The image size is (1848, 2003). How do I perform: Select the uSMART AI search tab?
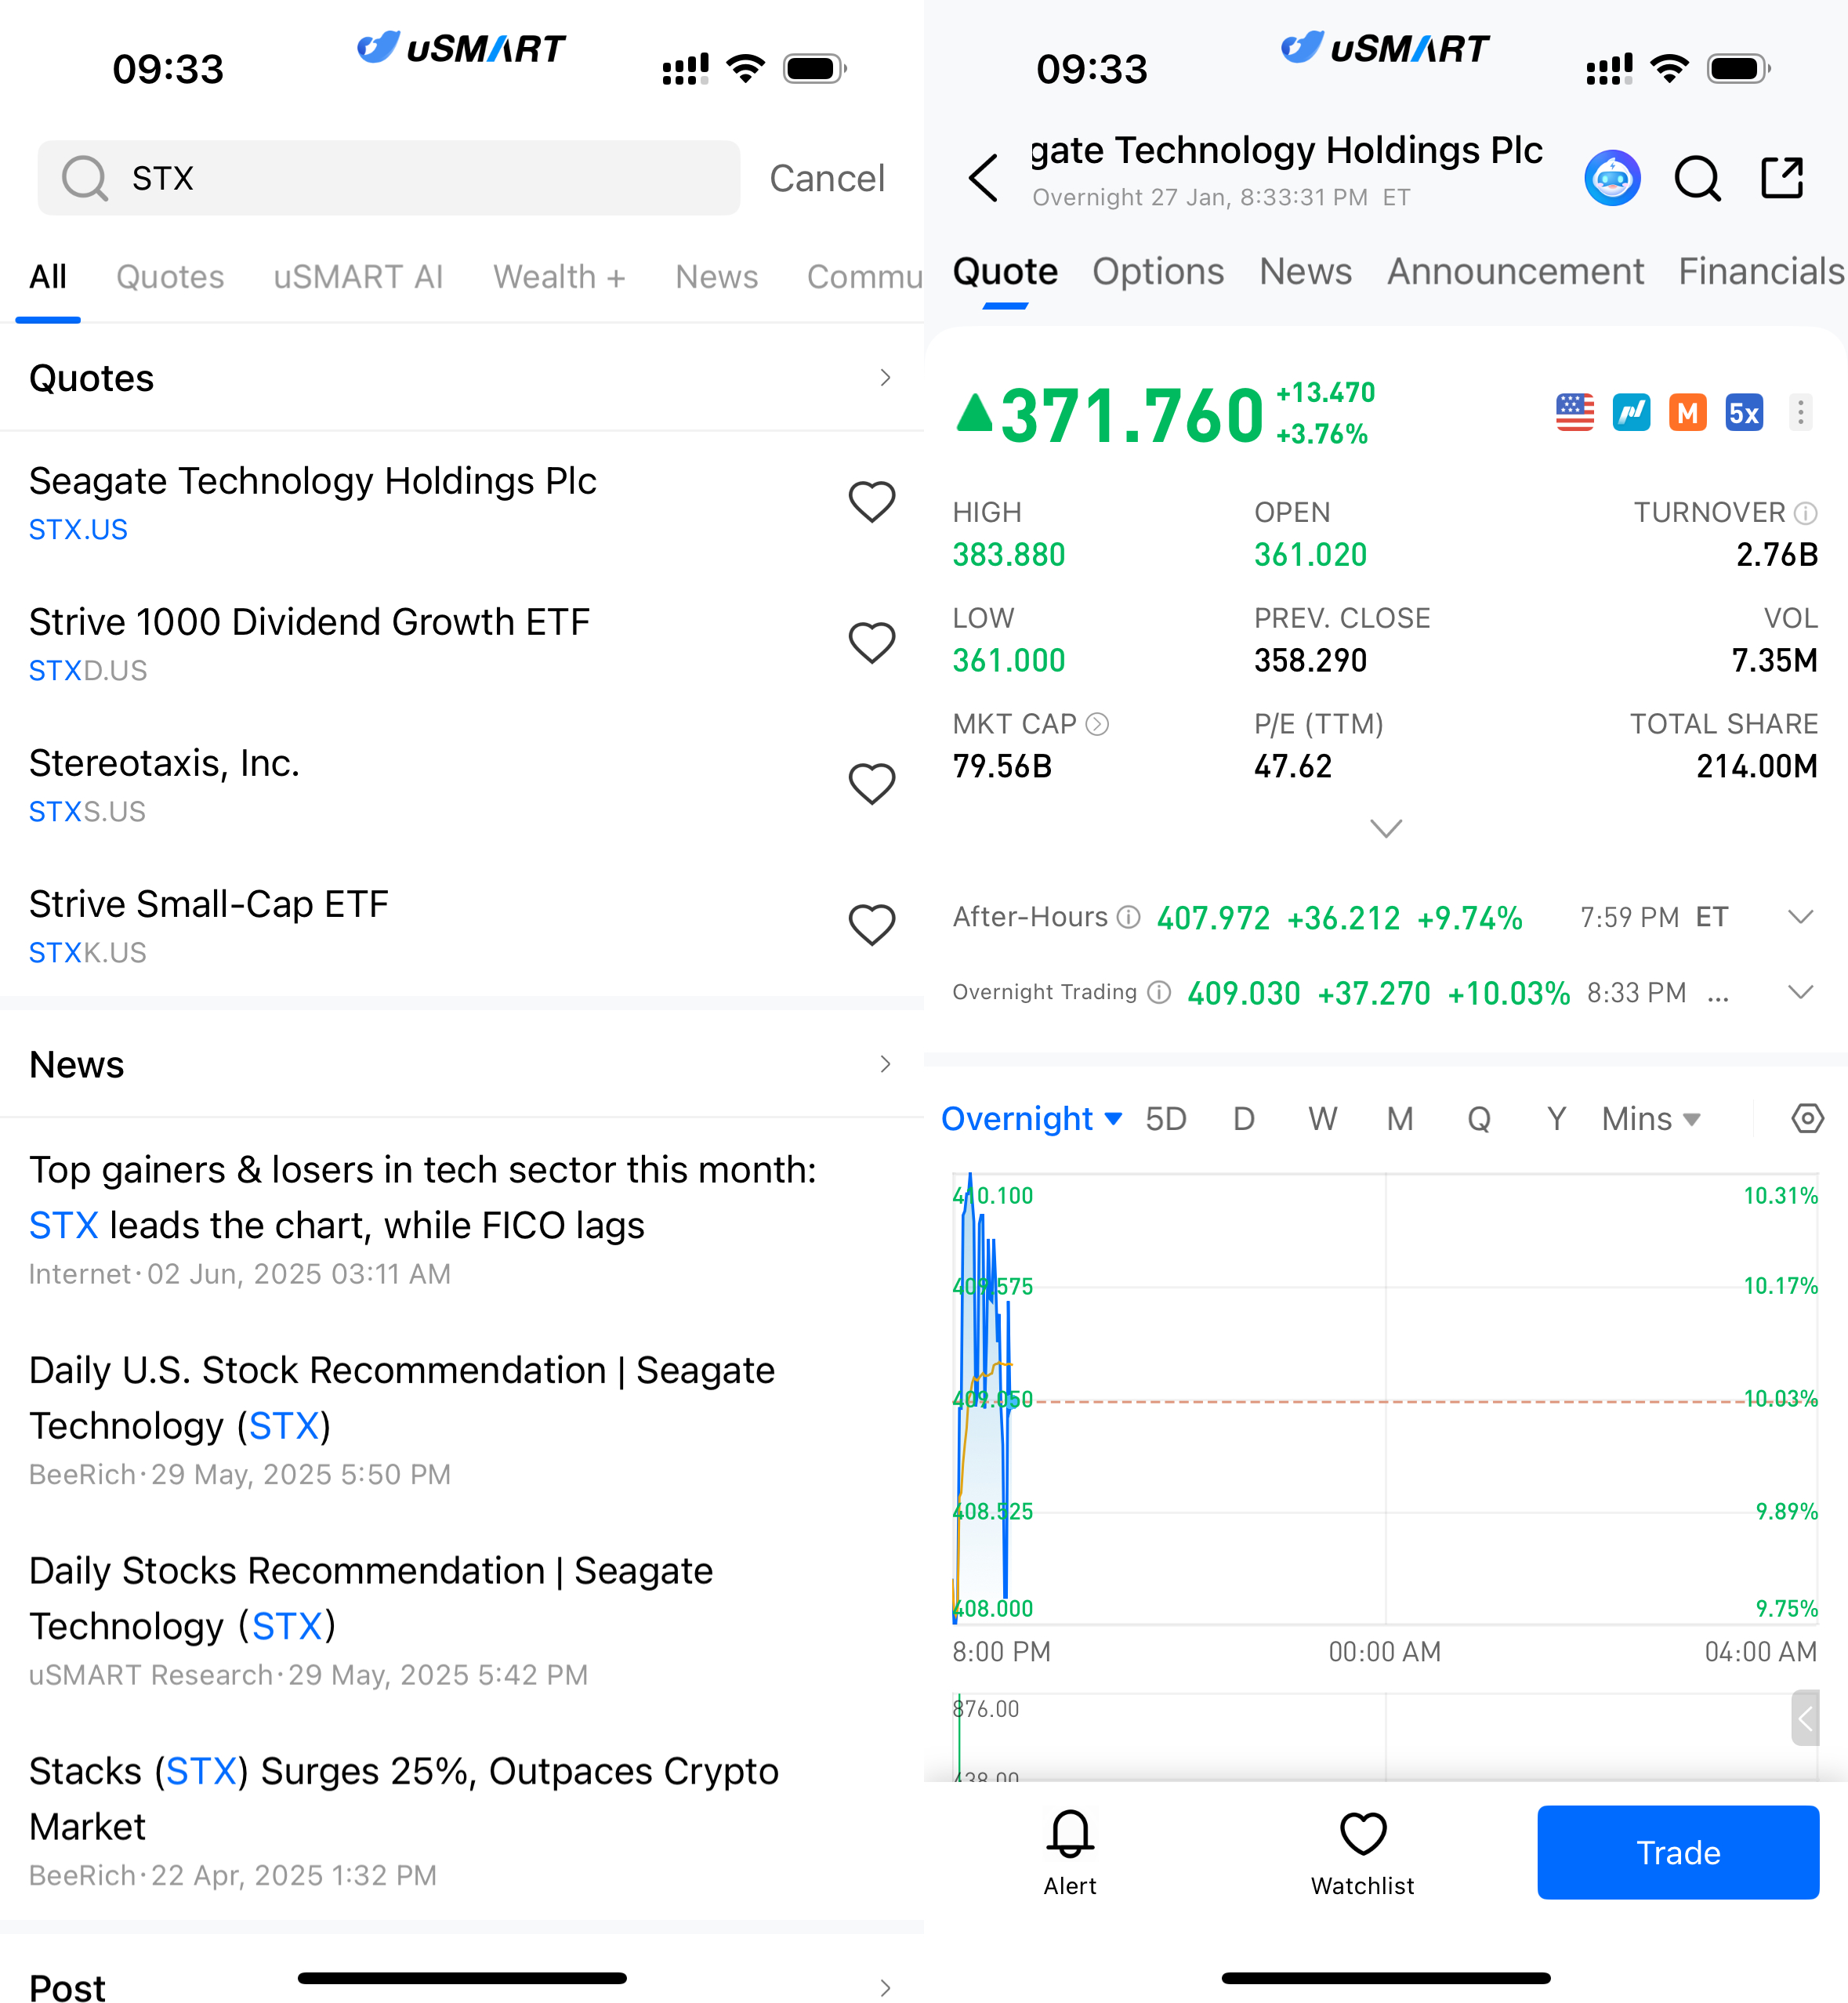[x=358, y=277]
